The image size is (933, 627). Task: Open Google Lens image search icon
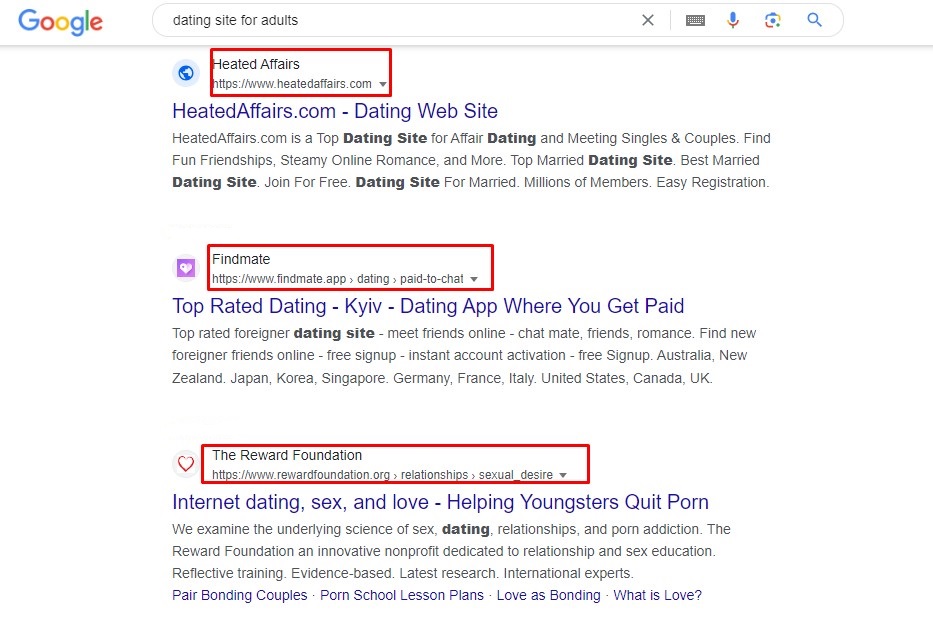pos(772,20)
